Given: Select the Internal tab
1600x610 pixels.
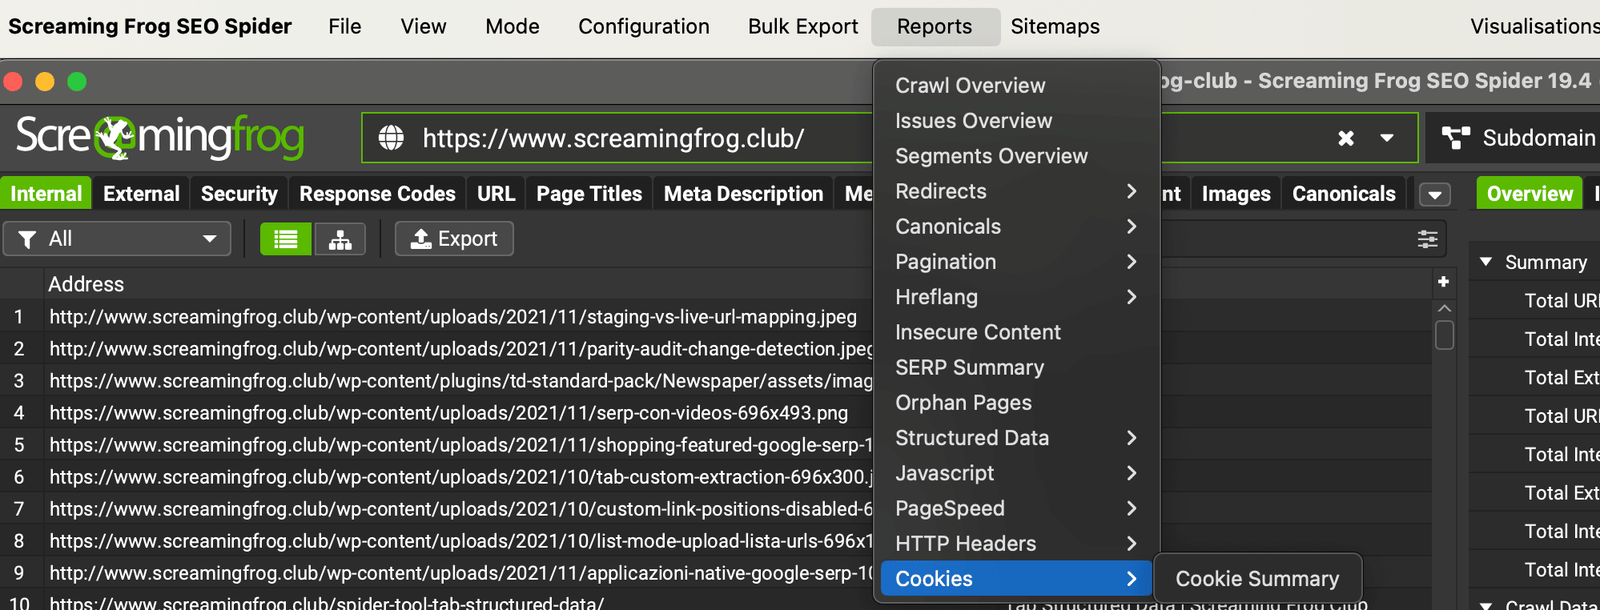Looking at the screenshot, I should click(x=46, y=194).
